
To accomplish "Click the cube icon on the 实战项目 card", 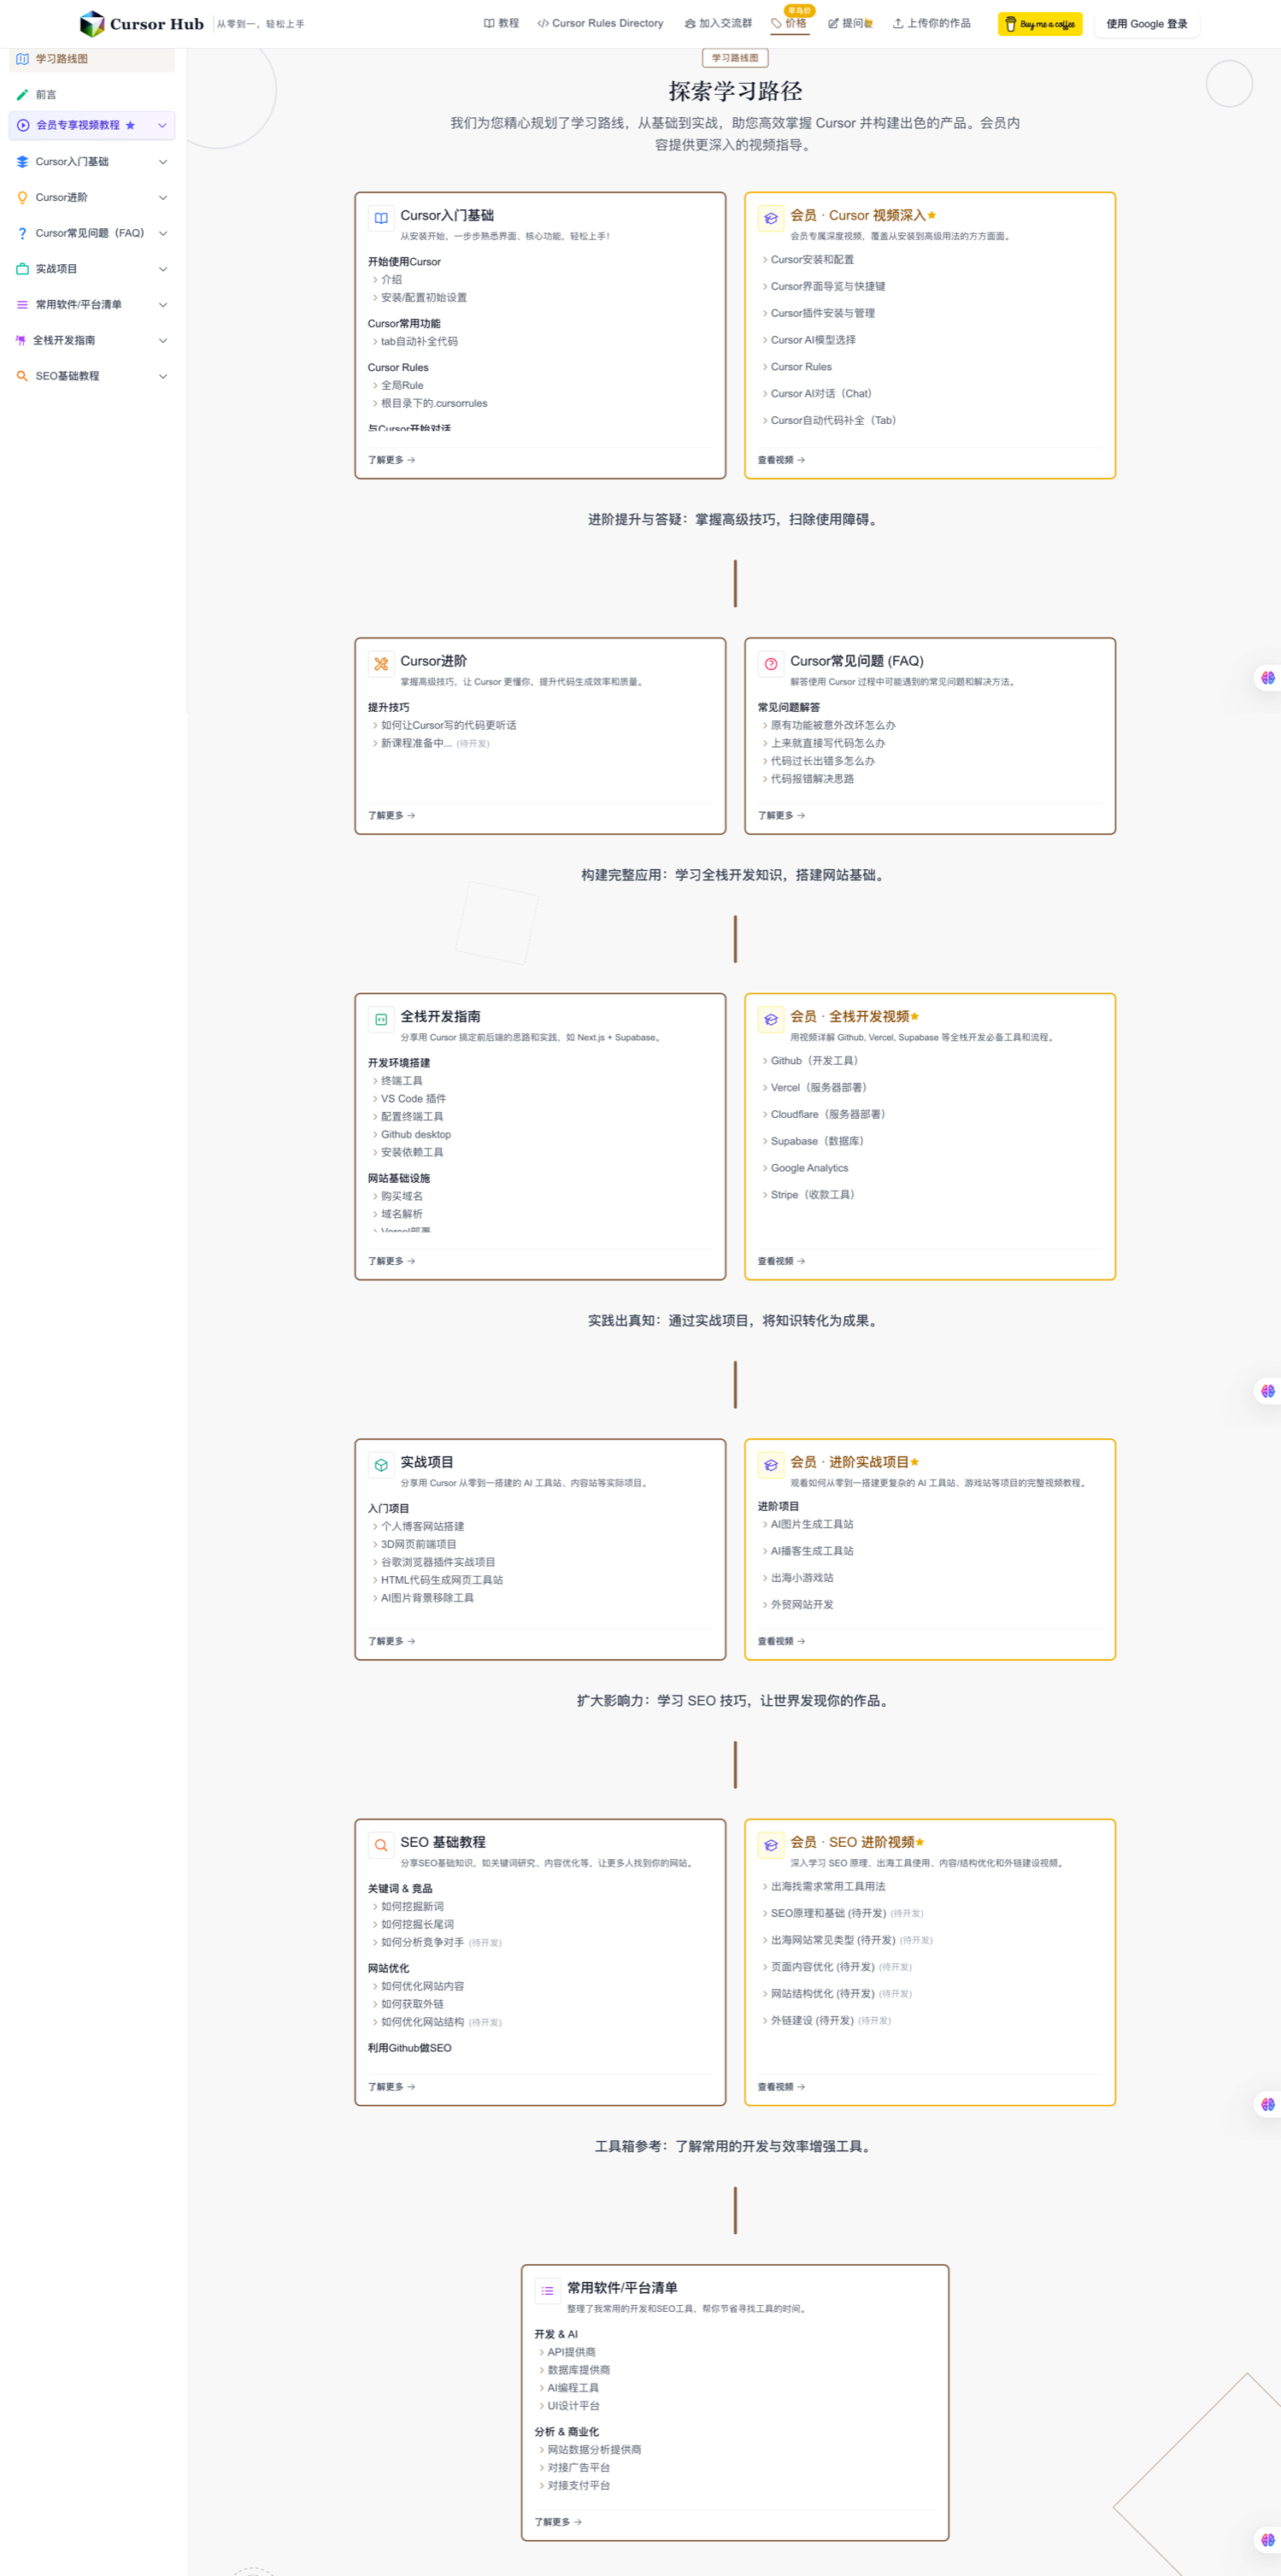I will (x=381, y=1465).
